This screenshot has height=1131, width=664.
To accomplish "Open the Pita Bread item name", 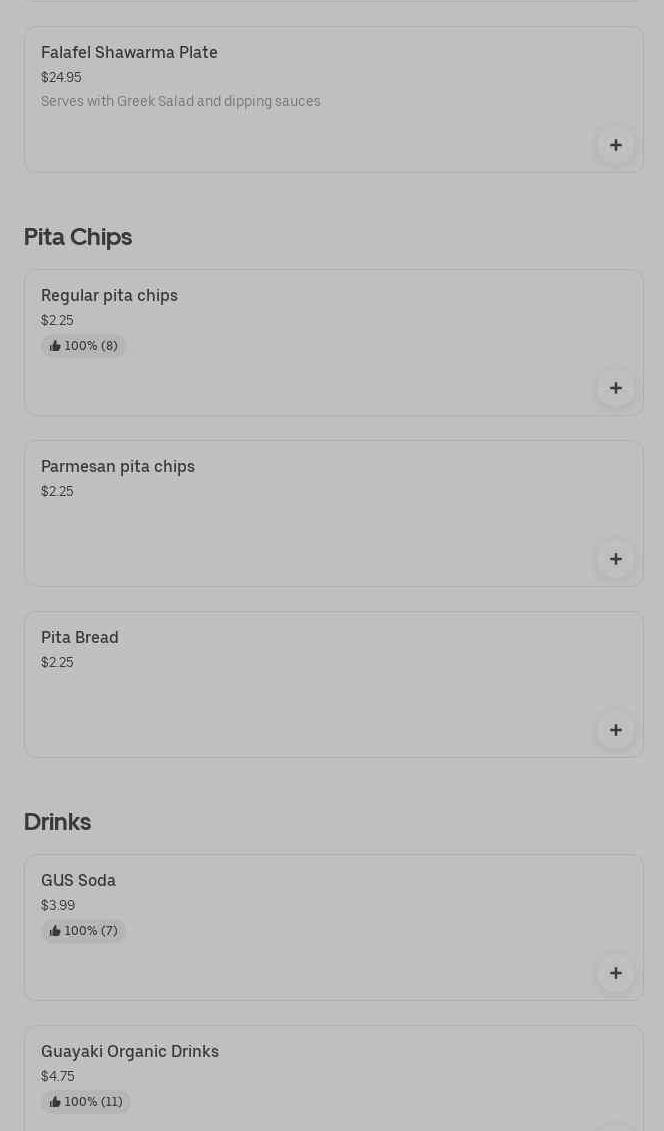I will tap(80, 637).
